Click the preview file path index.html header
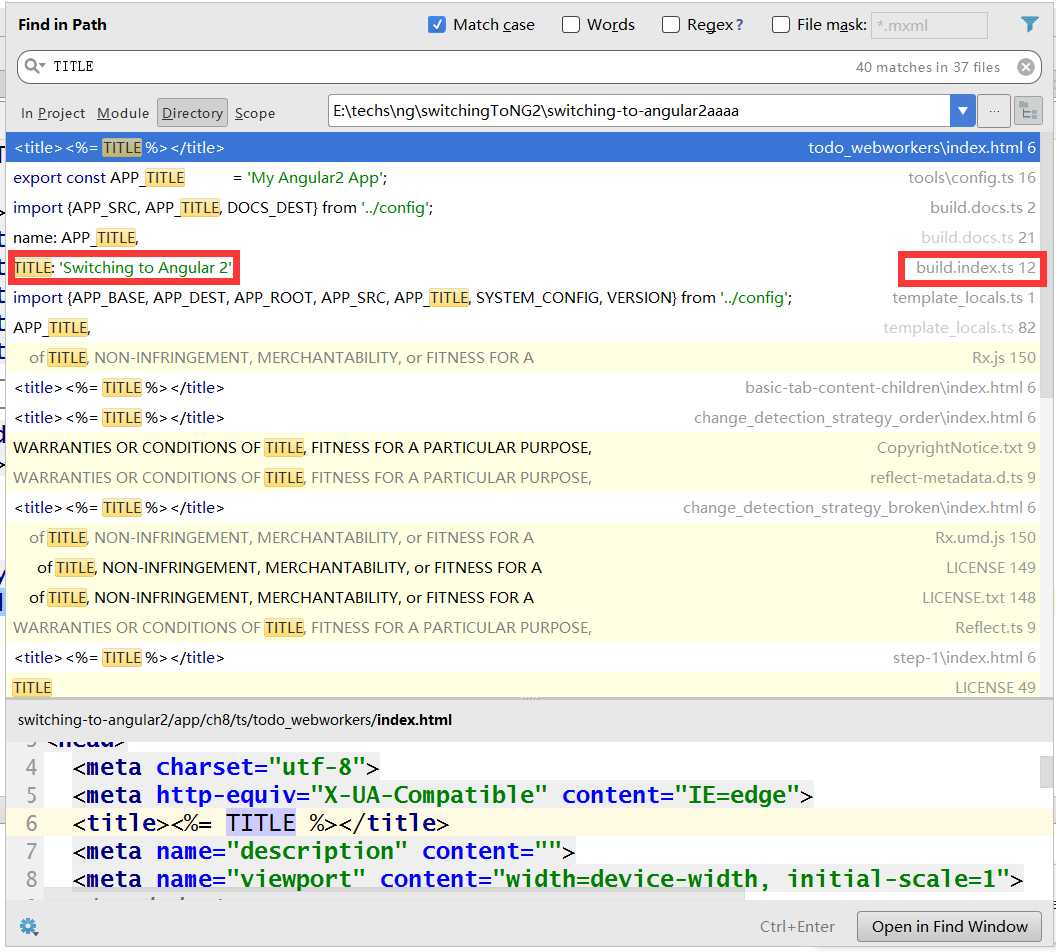1056x952 pixels. (235, 720)
